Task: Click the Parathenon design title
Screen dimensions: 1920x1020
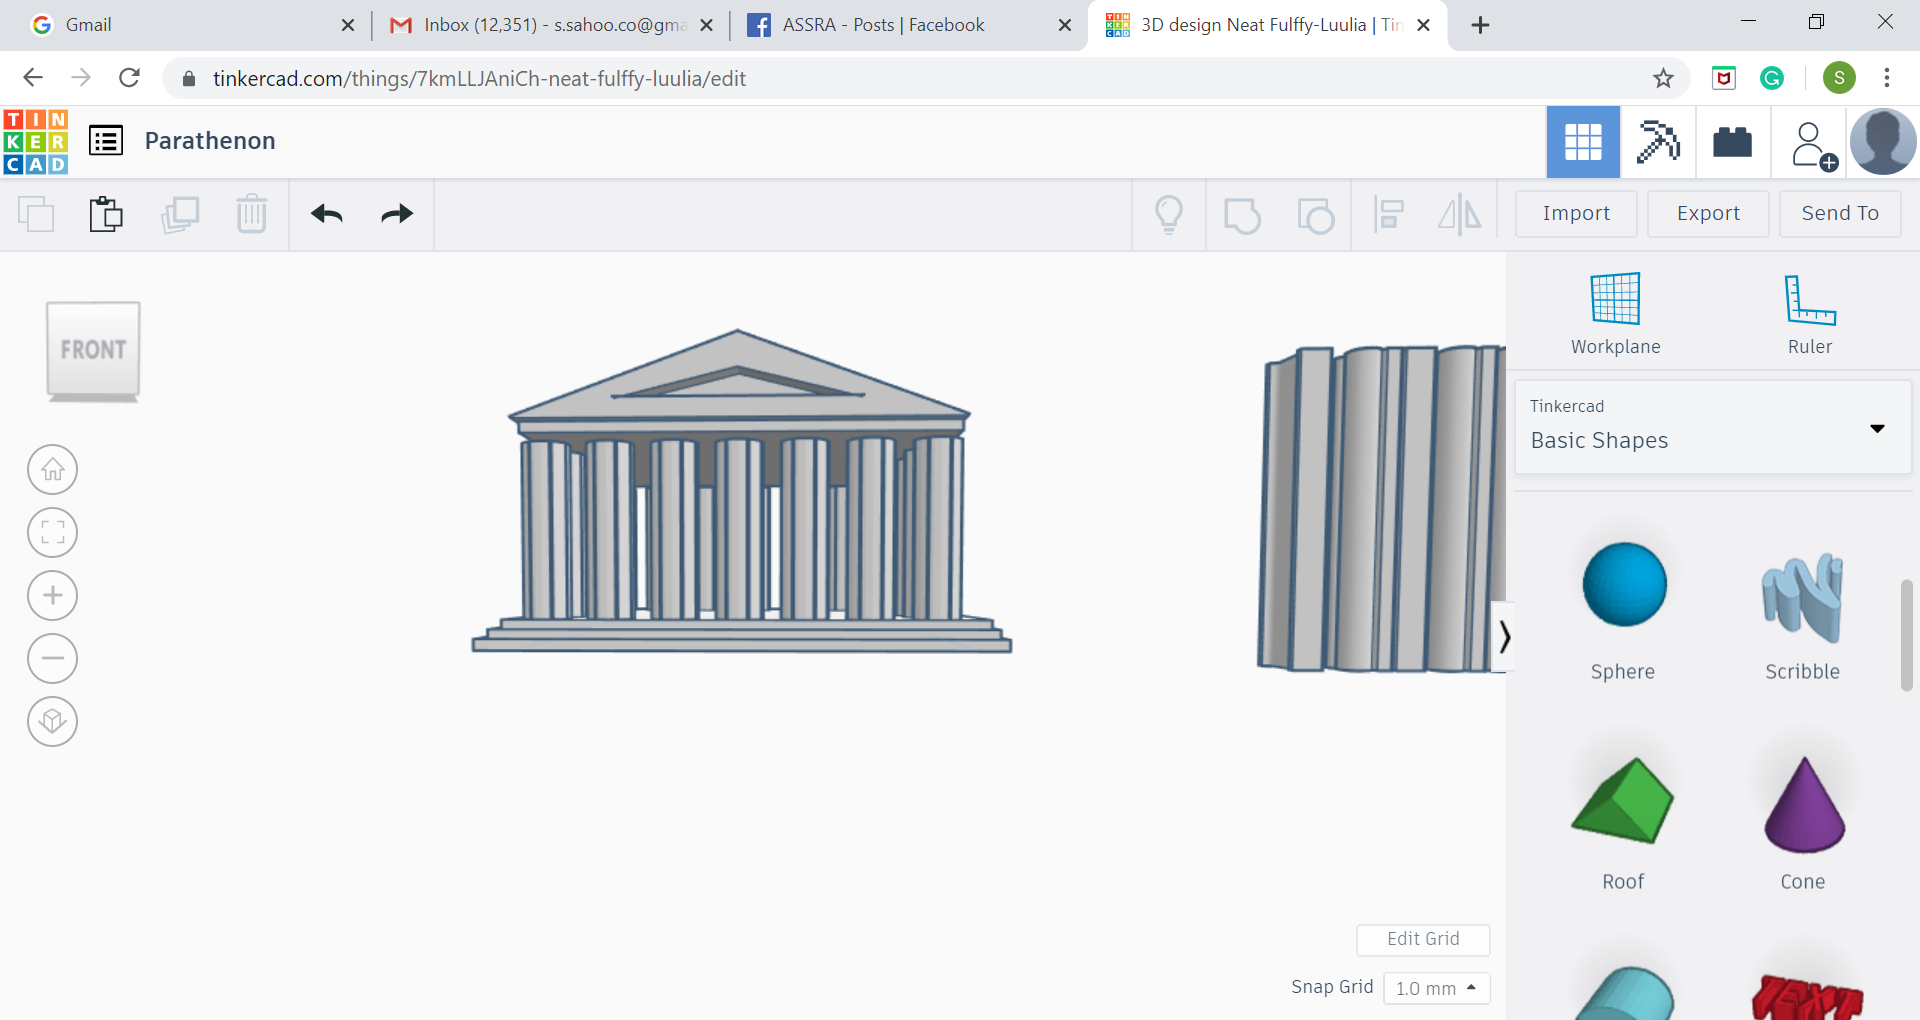Action: pyautogui.click(x=210, y=141)
